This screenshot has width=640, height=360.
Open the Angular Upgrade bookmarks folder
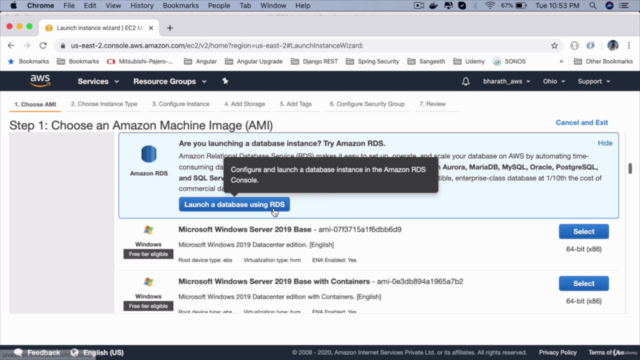tap(253, 61)
